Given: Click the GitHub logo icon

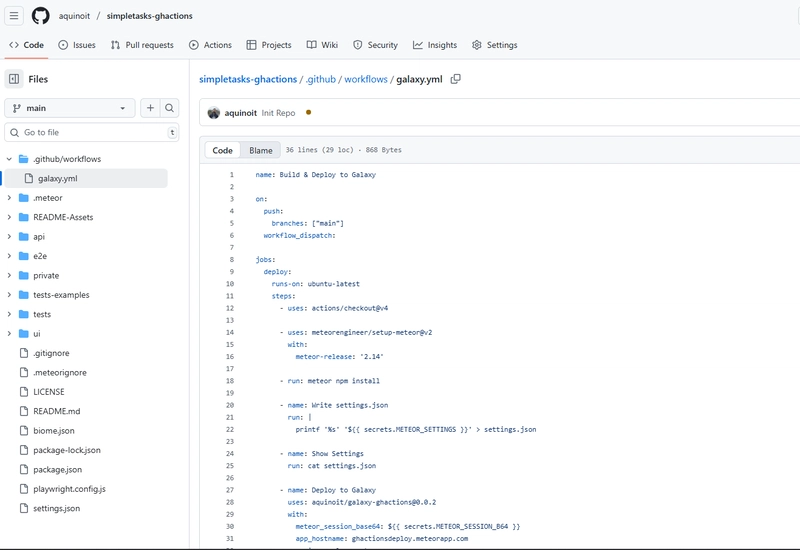Looking at the screenshot, I should tap(41, 16).
